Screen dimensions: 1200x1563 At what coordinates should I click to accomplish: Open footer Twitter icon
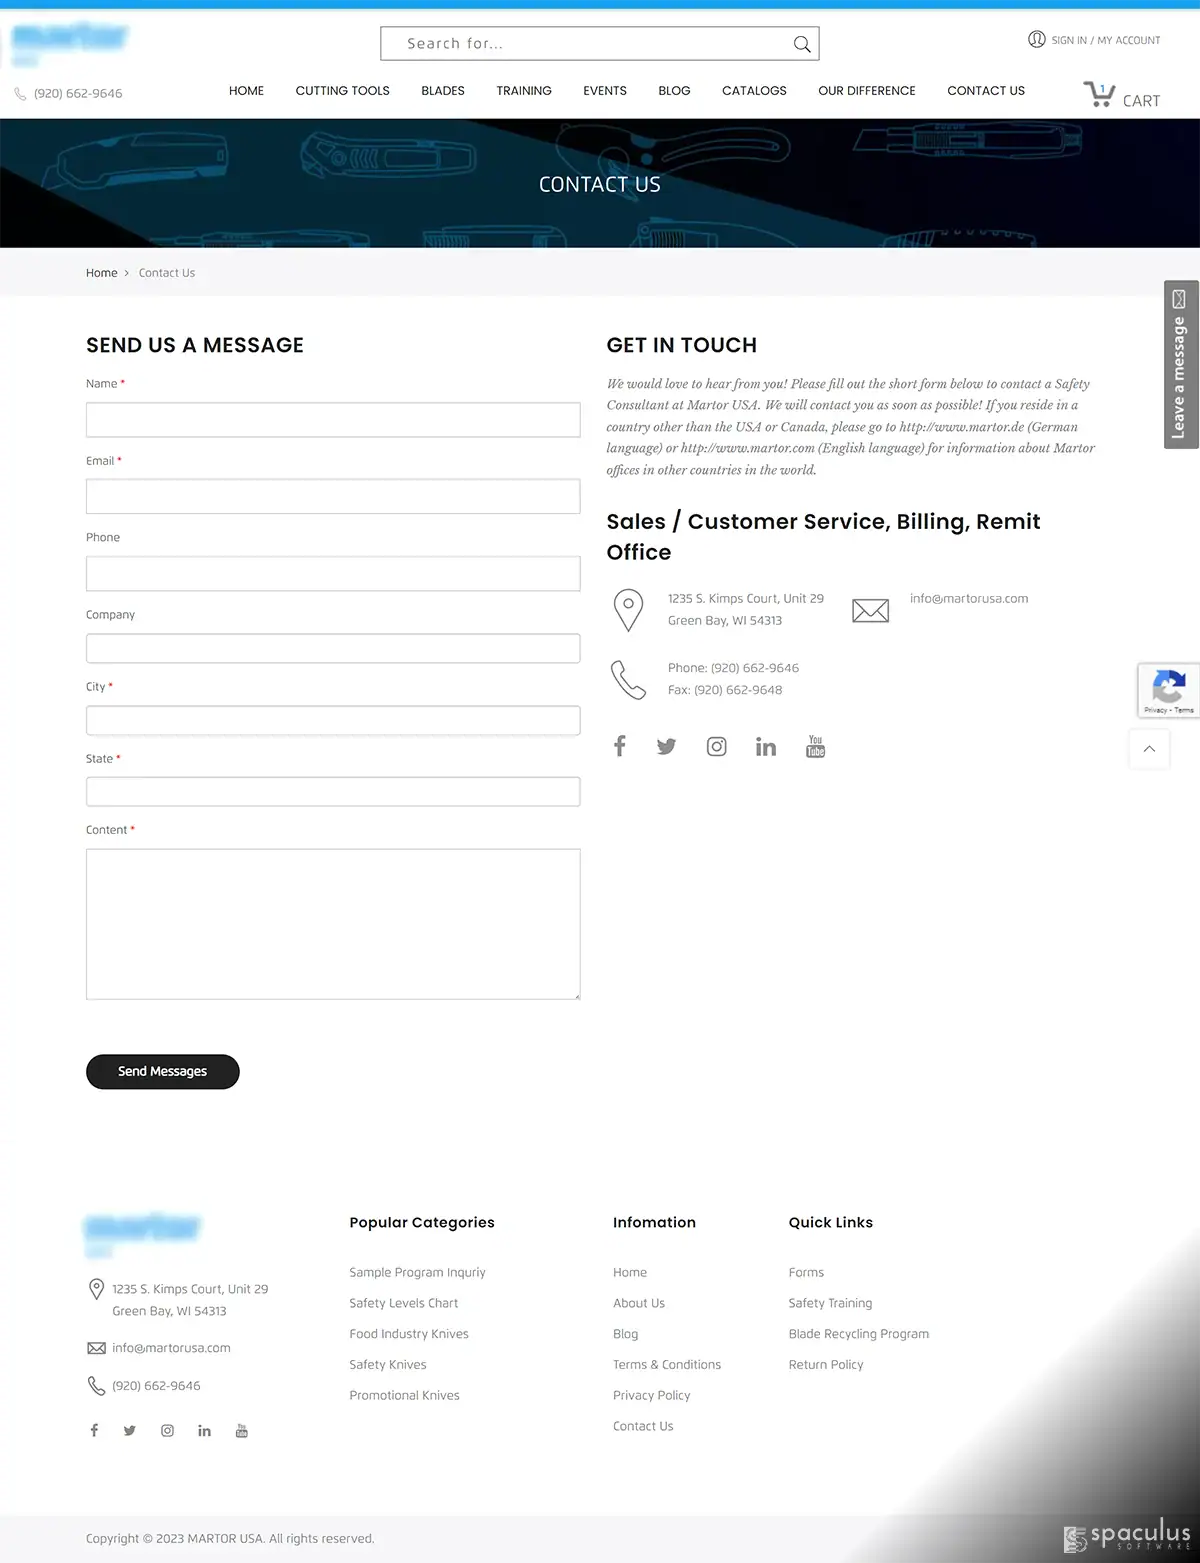[130, 1430]
